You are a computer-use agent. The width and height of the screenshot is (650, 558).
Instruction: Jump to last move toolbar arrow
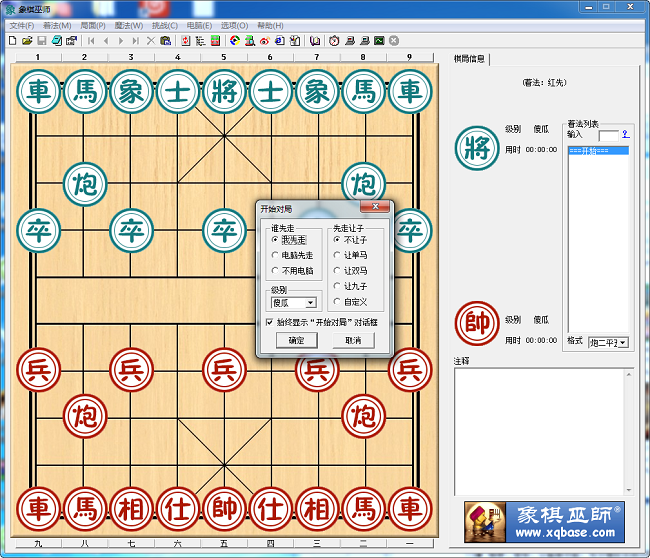pyautogui.click(x=136, y=41)
